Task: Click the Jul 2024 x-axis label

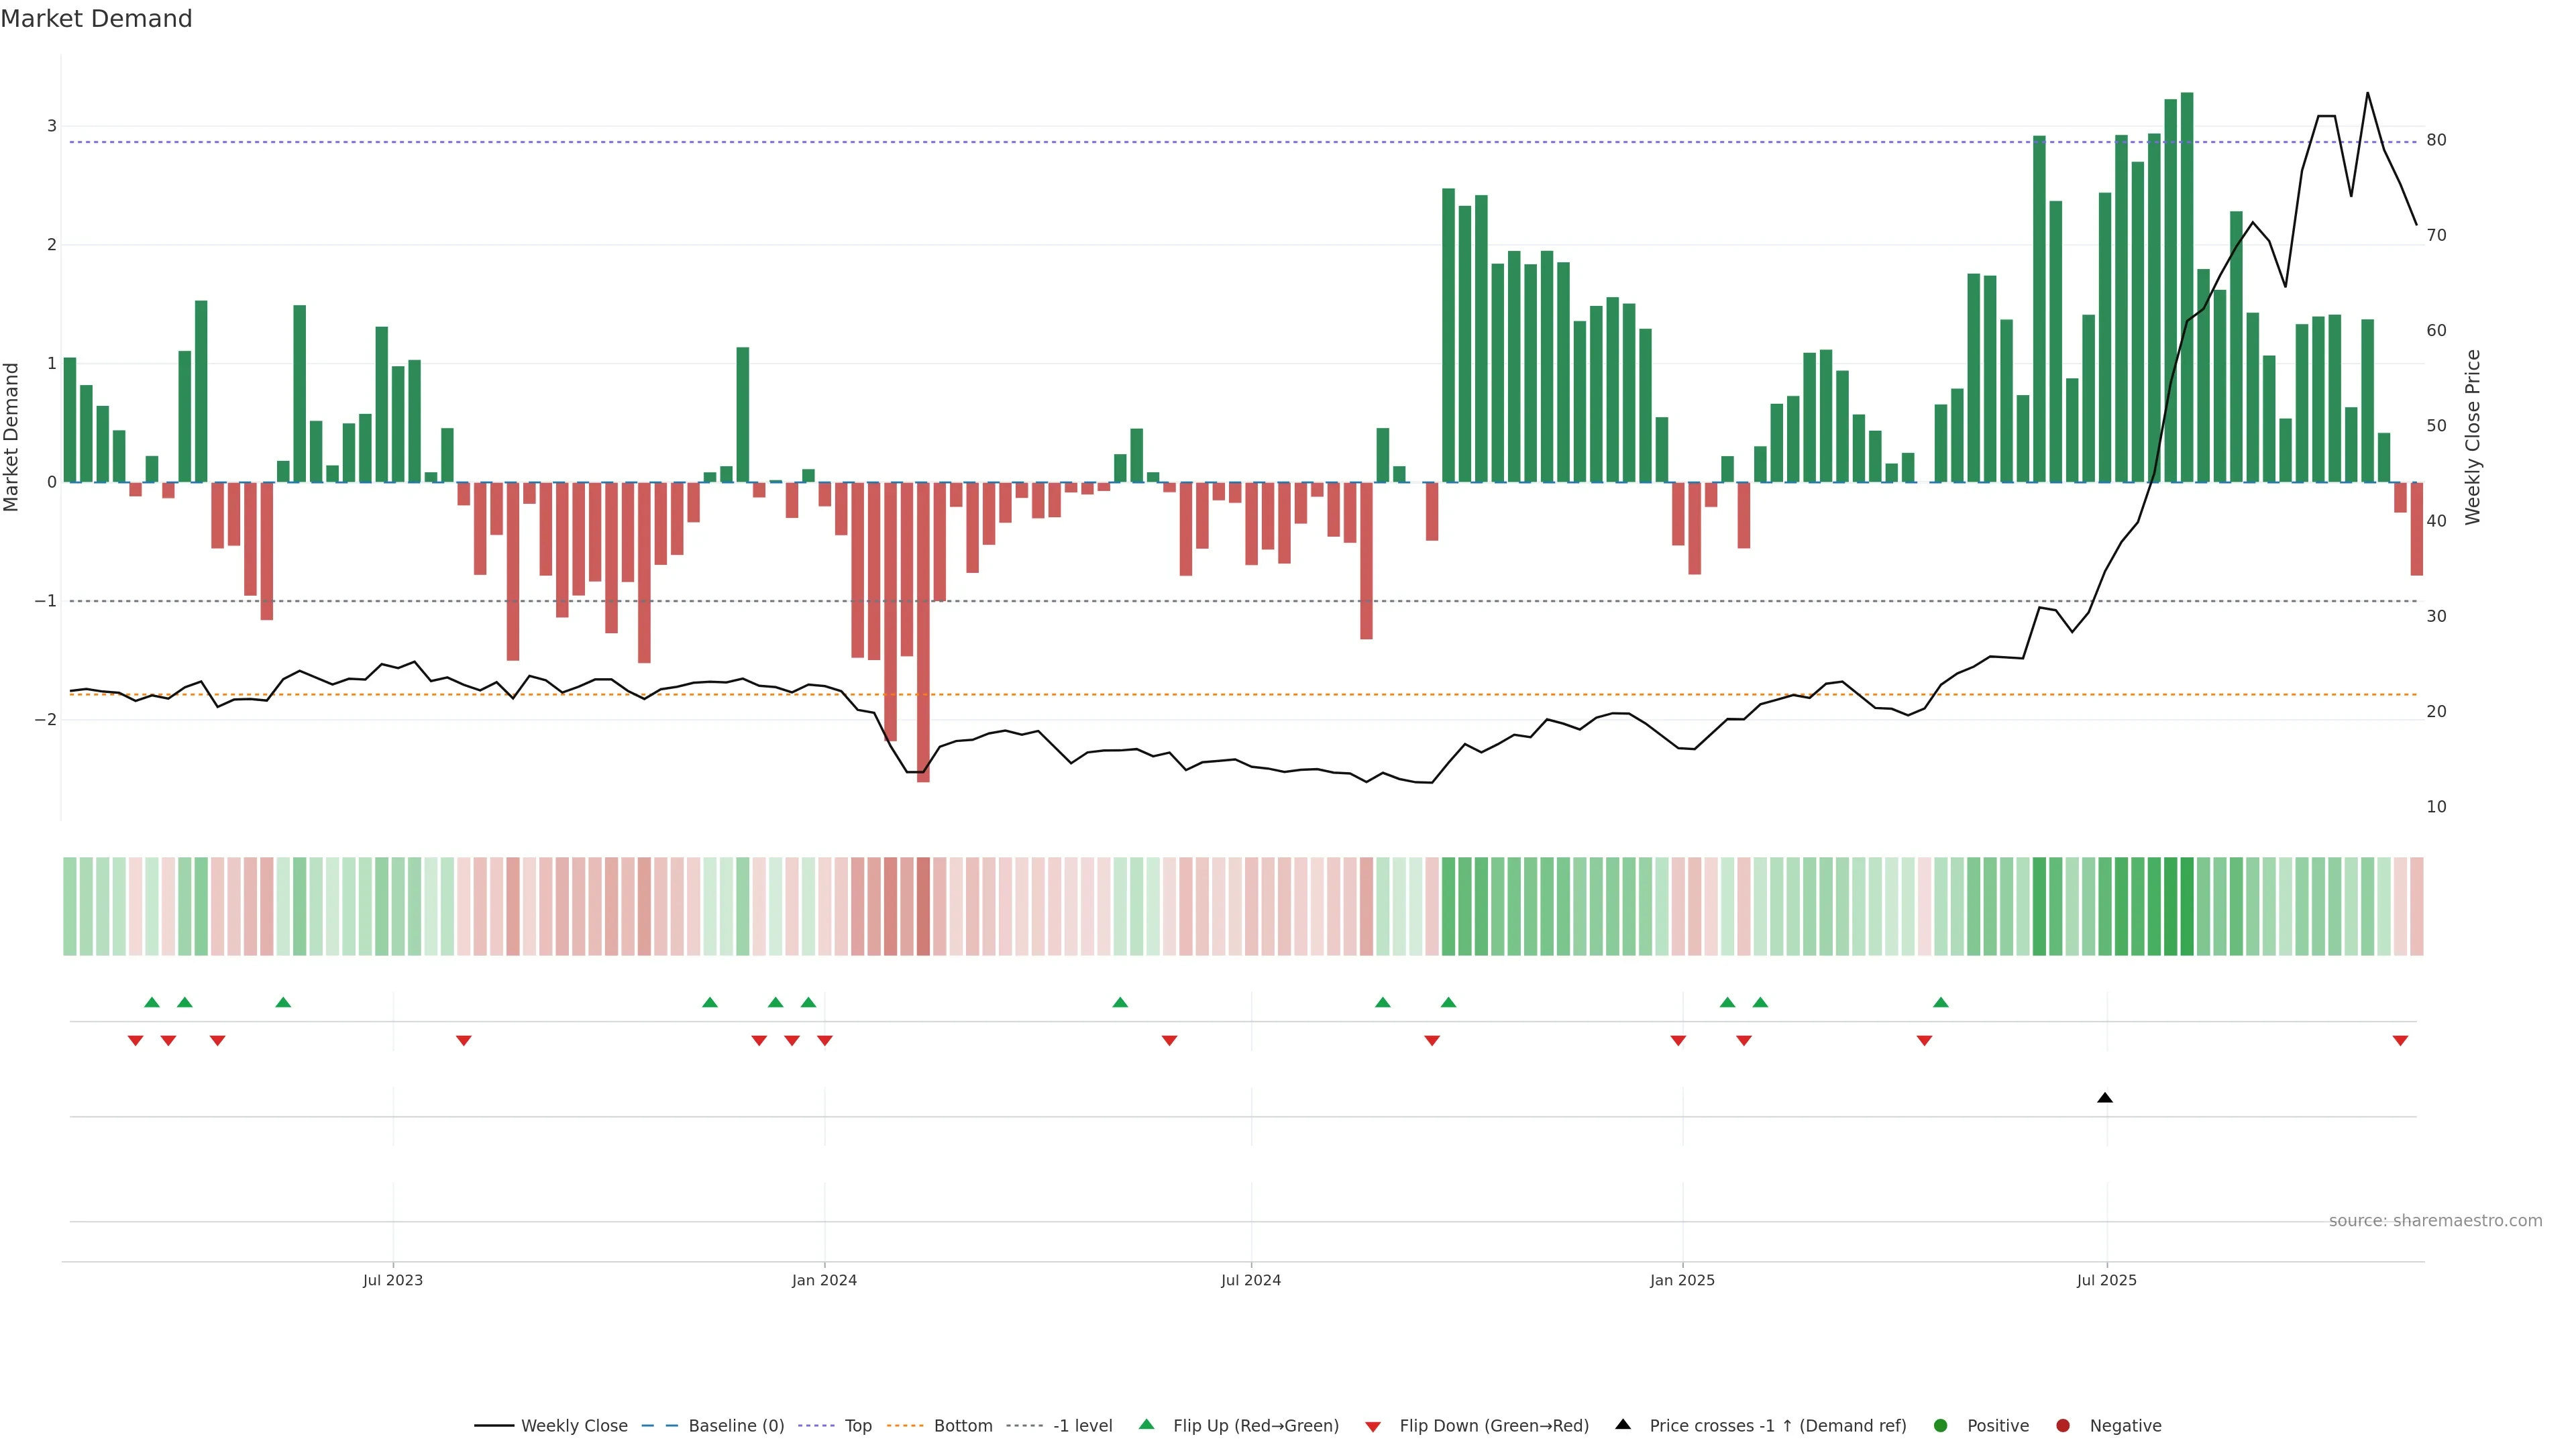Action: (1250, 1280)
